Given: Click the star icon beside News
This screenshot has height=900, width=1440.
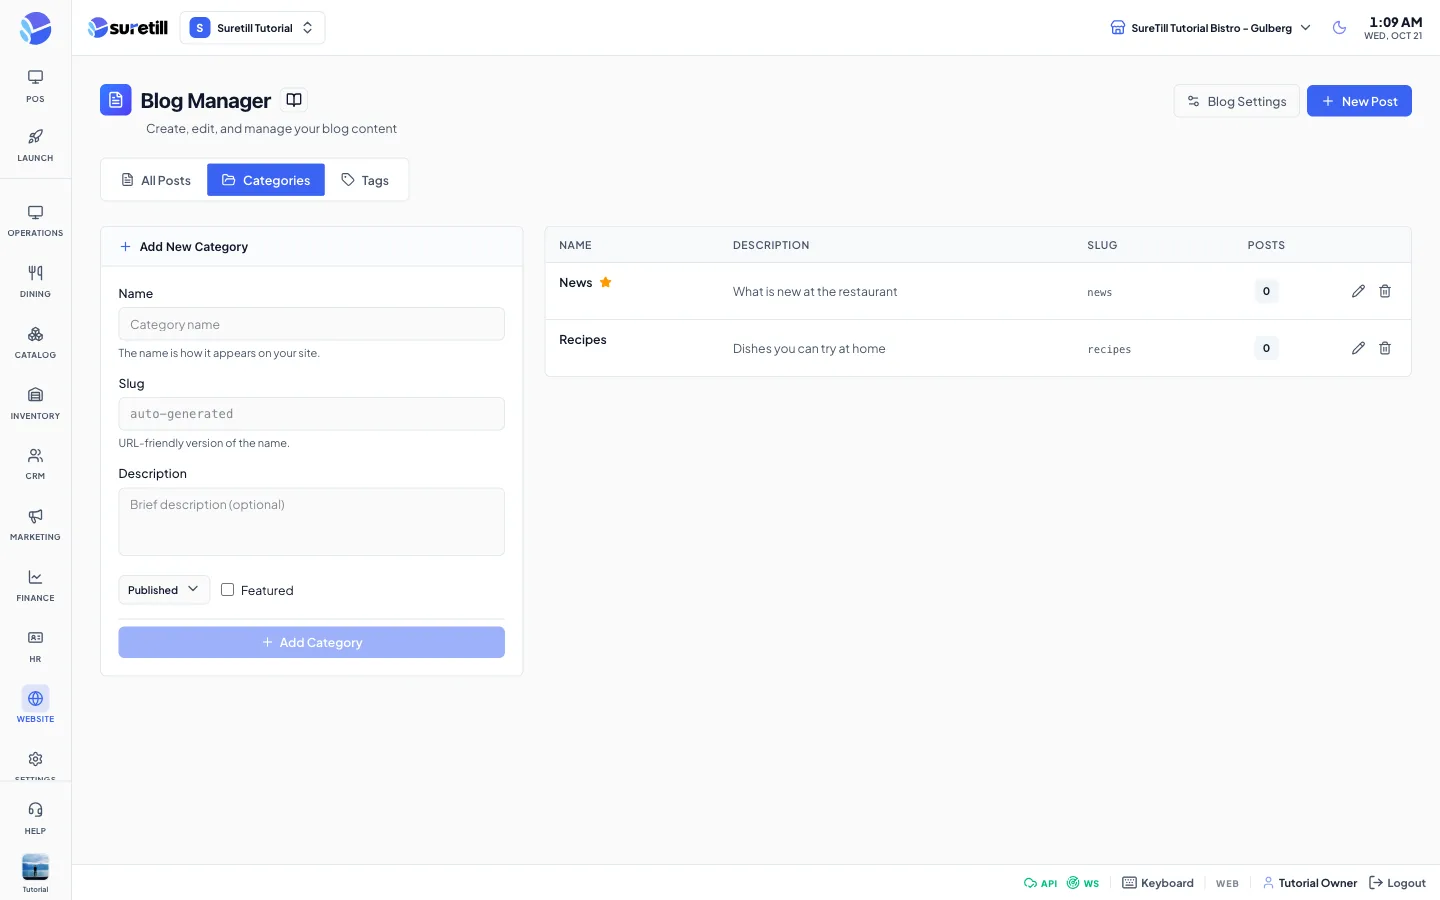Looking at the screenshot, I should pos(606,282).
